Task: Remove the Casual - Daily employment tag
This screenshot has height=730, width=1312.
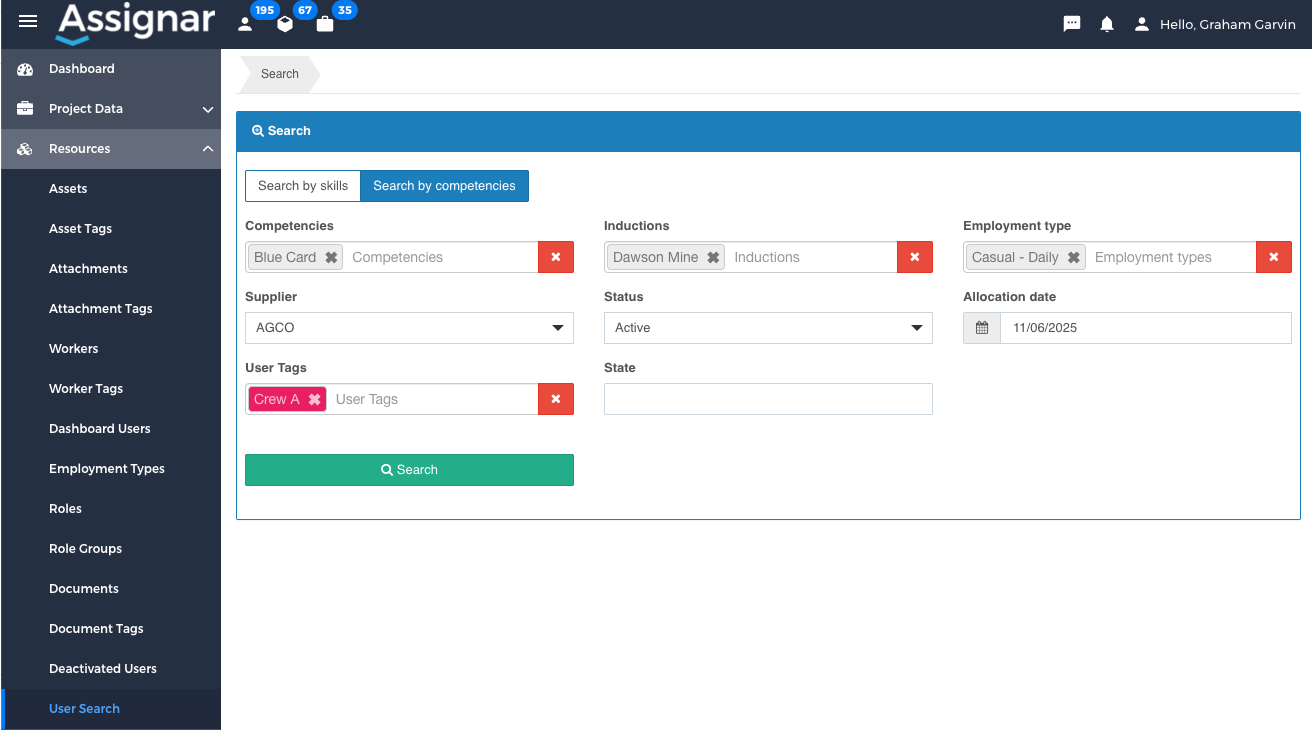Action: 1073,257
